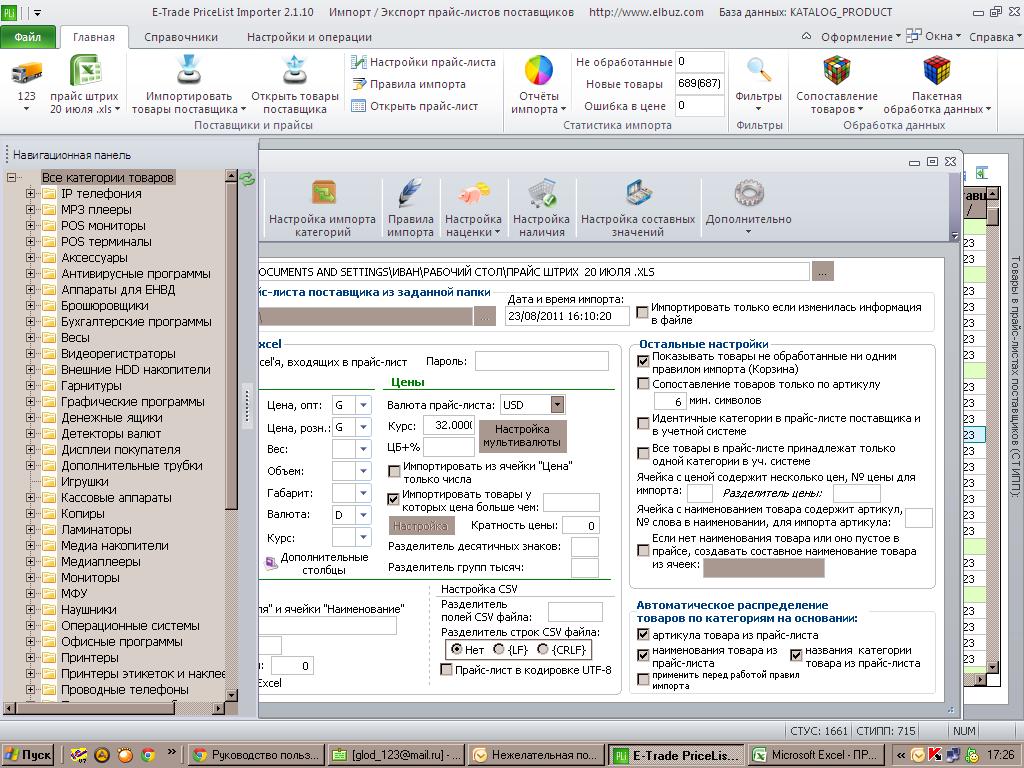1024x768 pixels.
Task: Toggle 'Импортировать из ячейки Цена' checkbox
Action: point(394,471)
